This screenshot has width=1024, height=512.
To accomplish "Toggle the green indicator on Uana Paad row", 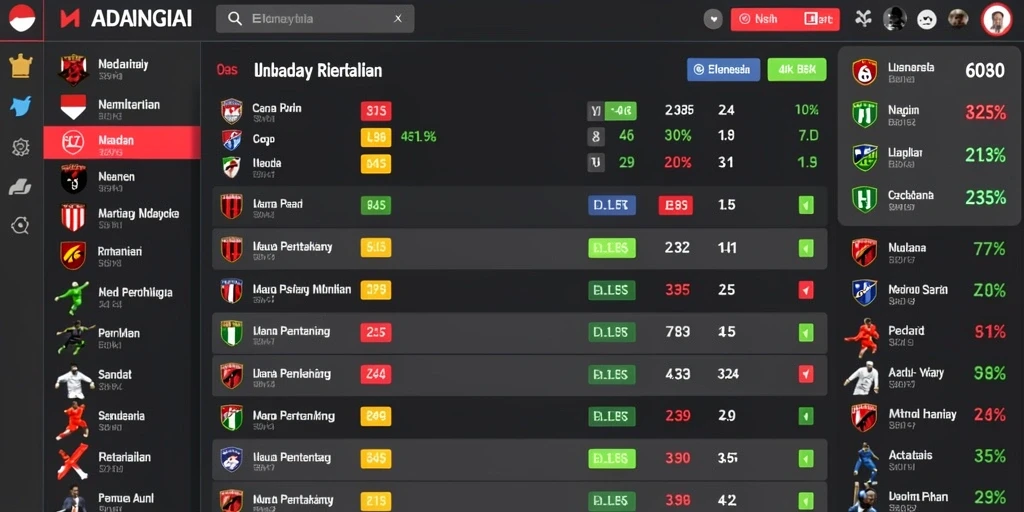I will pyautogui.click(x=806, y=206).
